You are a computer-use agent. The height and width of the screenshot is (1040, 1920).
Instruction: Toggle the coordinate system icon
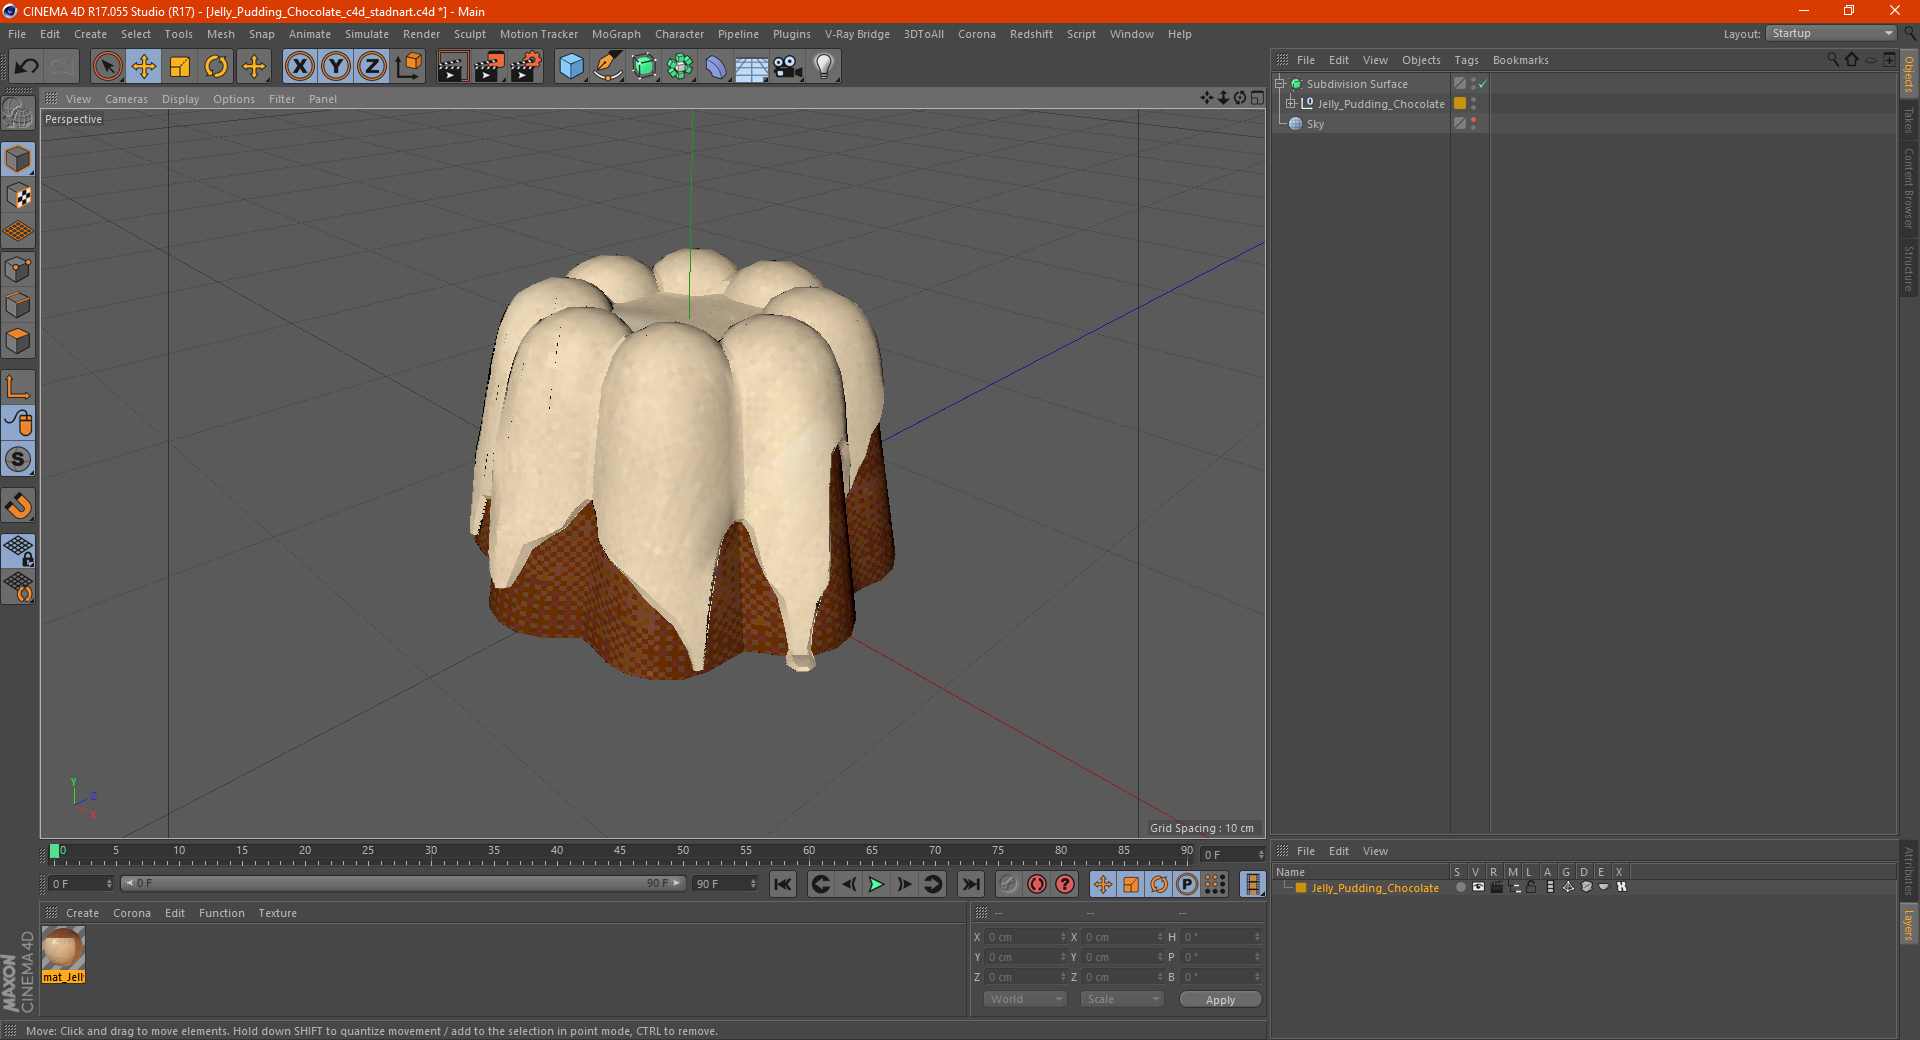[x=408, y=67]
